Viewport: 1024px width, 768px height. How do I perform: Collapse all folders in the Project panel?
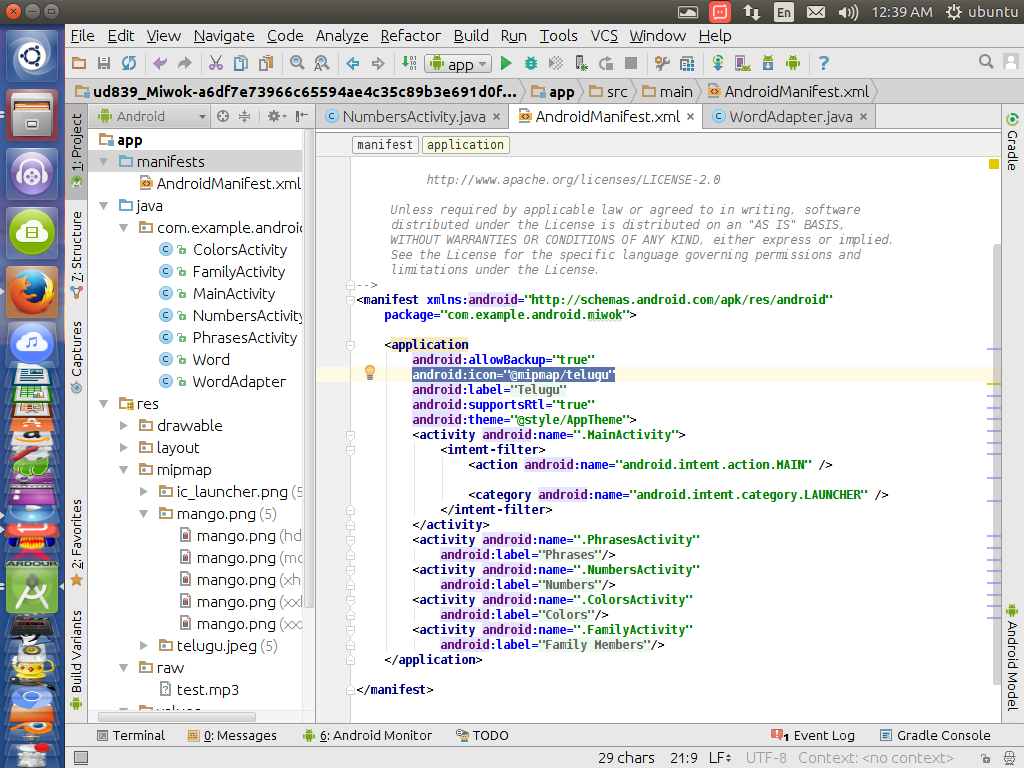(245, 116)
